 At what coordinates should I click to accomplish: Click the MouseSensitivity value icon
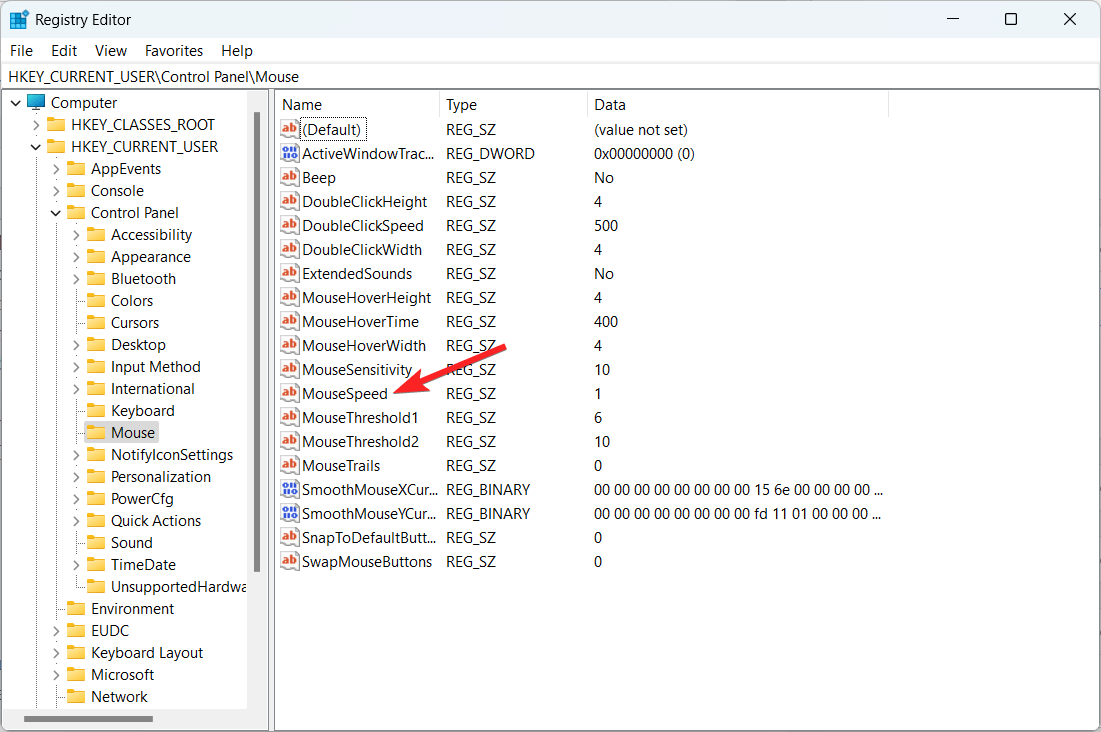289,369
